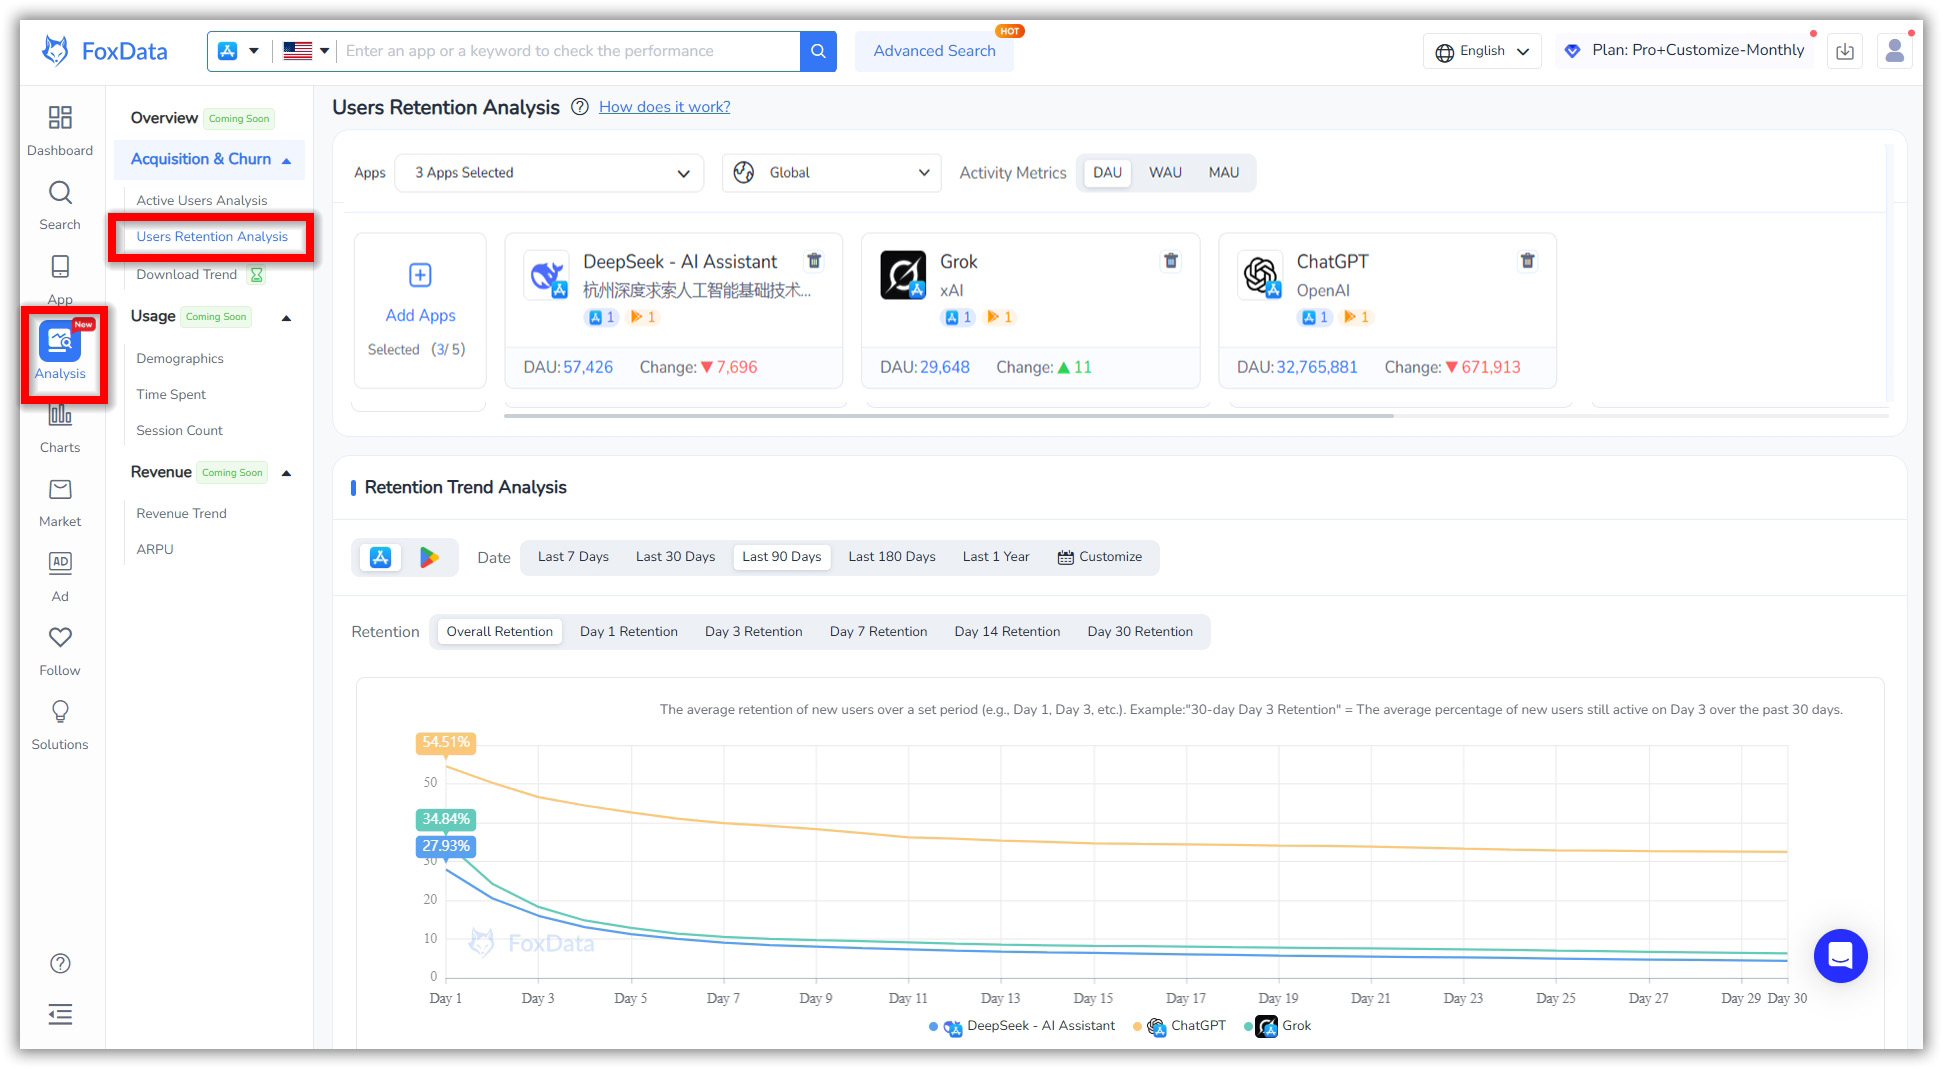The width and height of the screenshot is (1943, 1069).
Task: Open the Global region dropdown
Action: (x=832, y=173)
